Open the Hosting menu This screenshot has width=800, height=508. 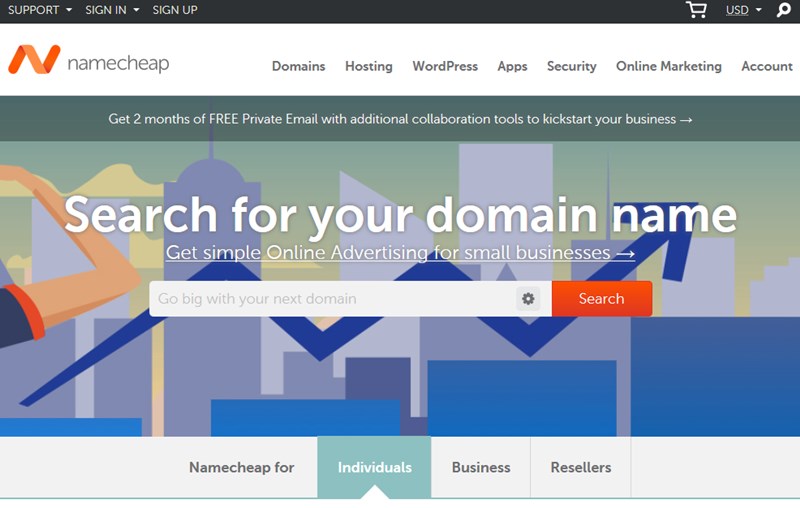pyautogui.click(x=369, y=66)
